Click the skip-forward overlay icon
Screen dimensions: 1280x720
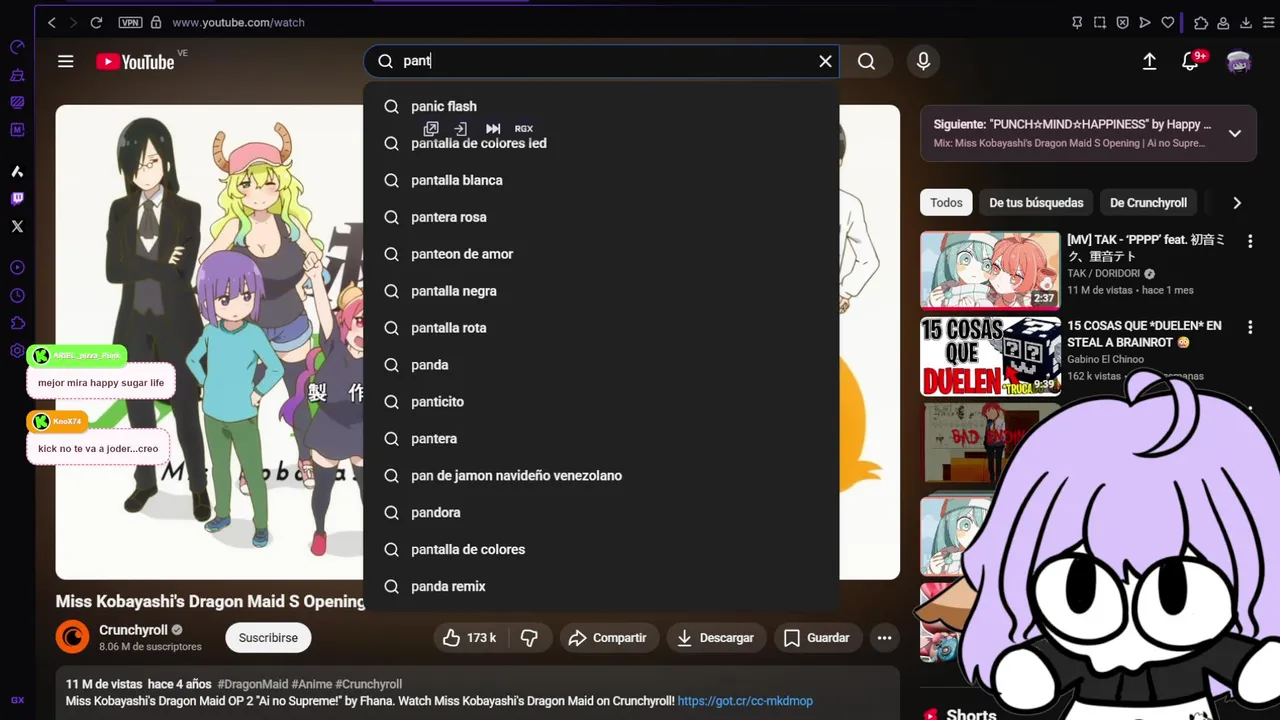493,129
